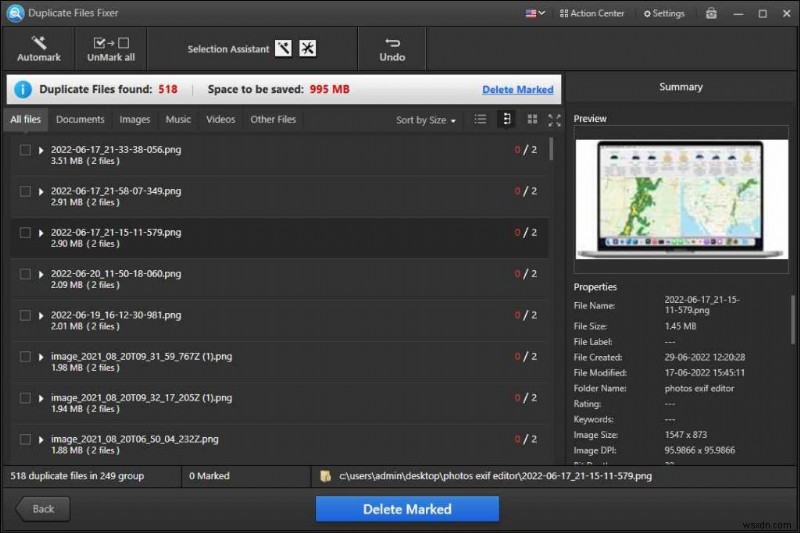
Task: Click the Properties panel scrollbar
Action: coord(793,320)
